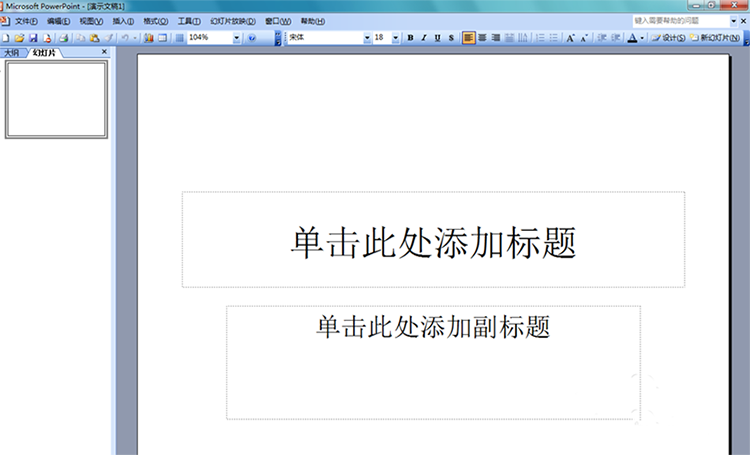Apply font color with the A icon

632,38
